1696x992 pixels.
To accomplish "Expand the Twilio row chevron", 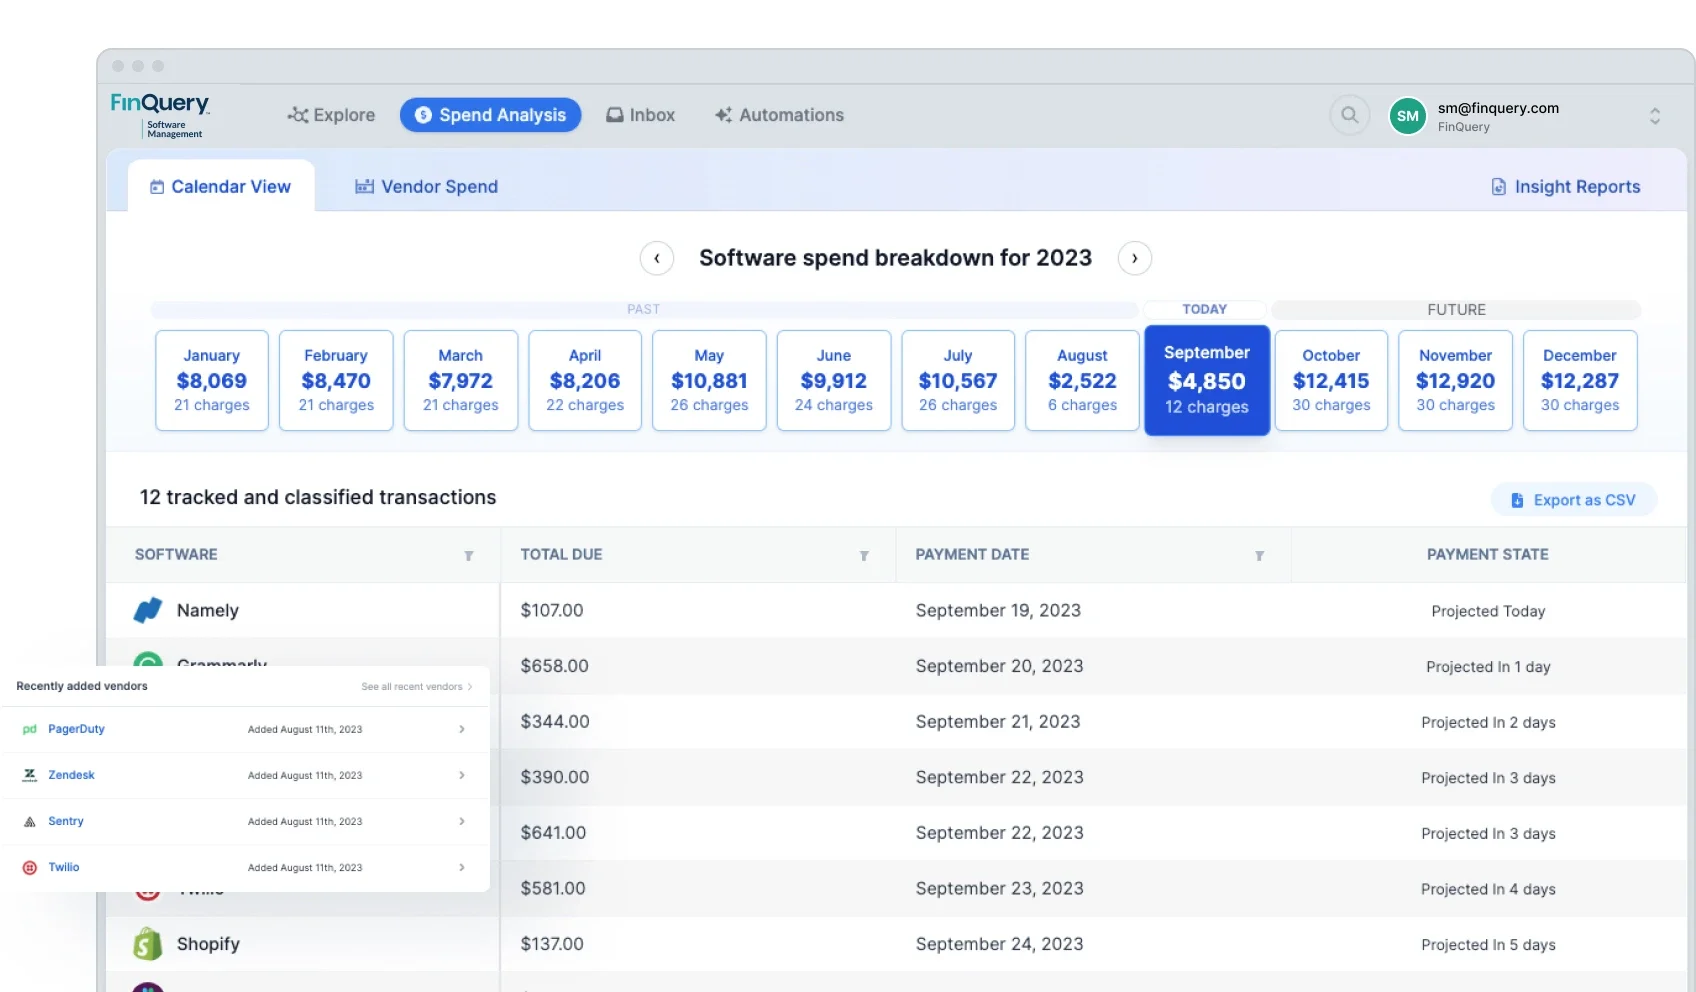I will coord(462,867).
